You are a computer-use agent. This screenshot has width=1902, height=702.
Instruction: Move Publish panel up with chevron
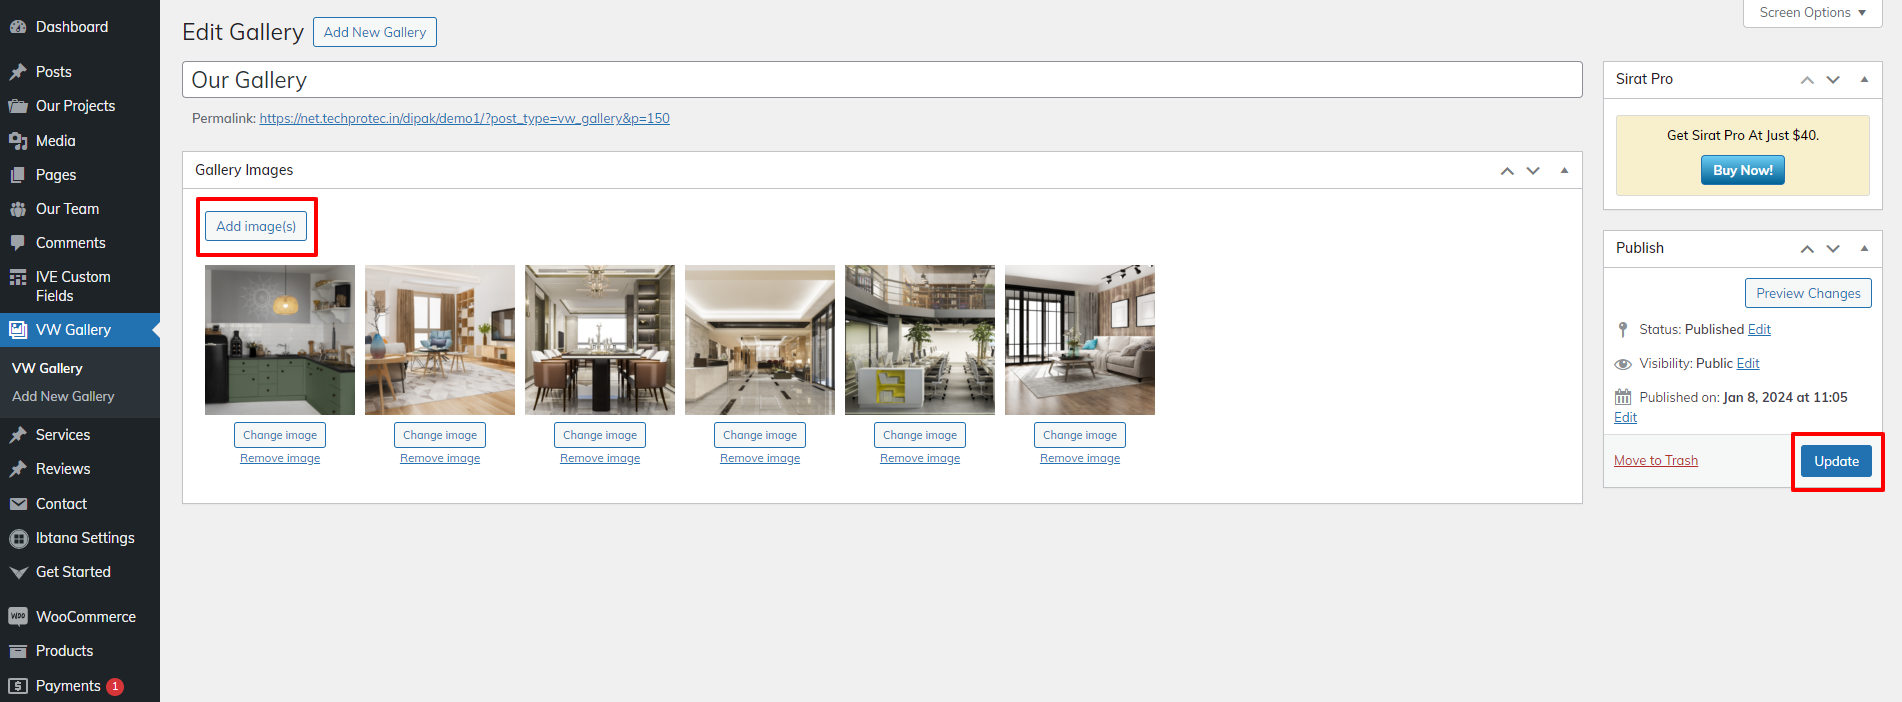[x=1807, y=249]
